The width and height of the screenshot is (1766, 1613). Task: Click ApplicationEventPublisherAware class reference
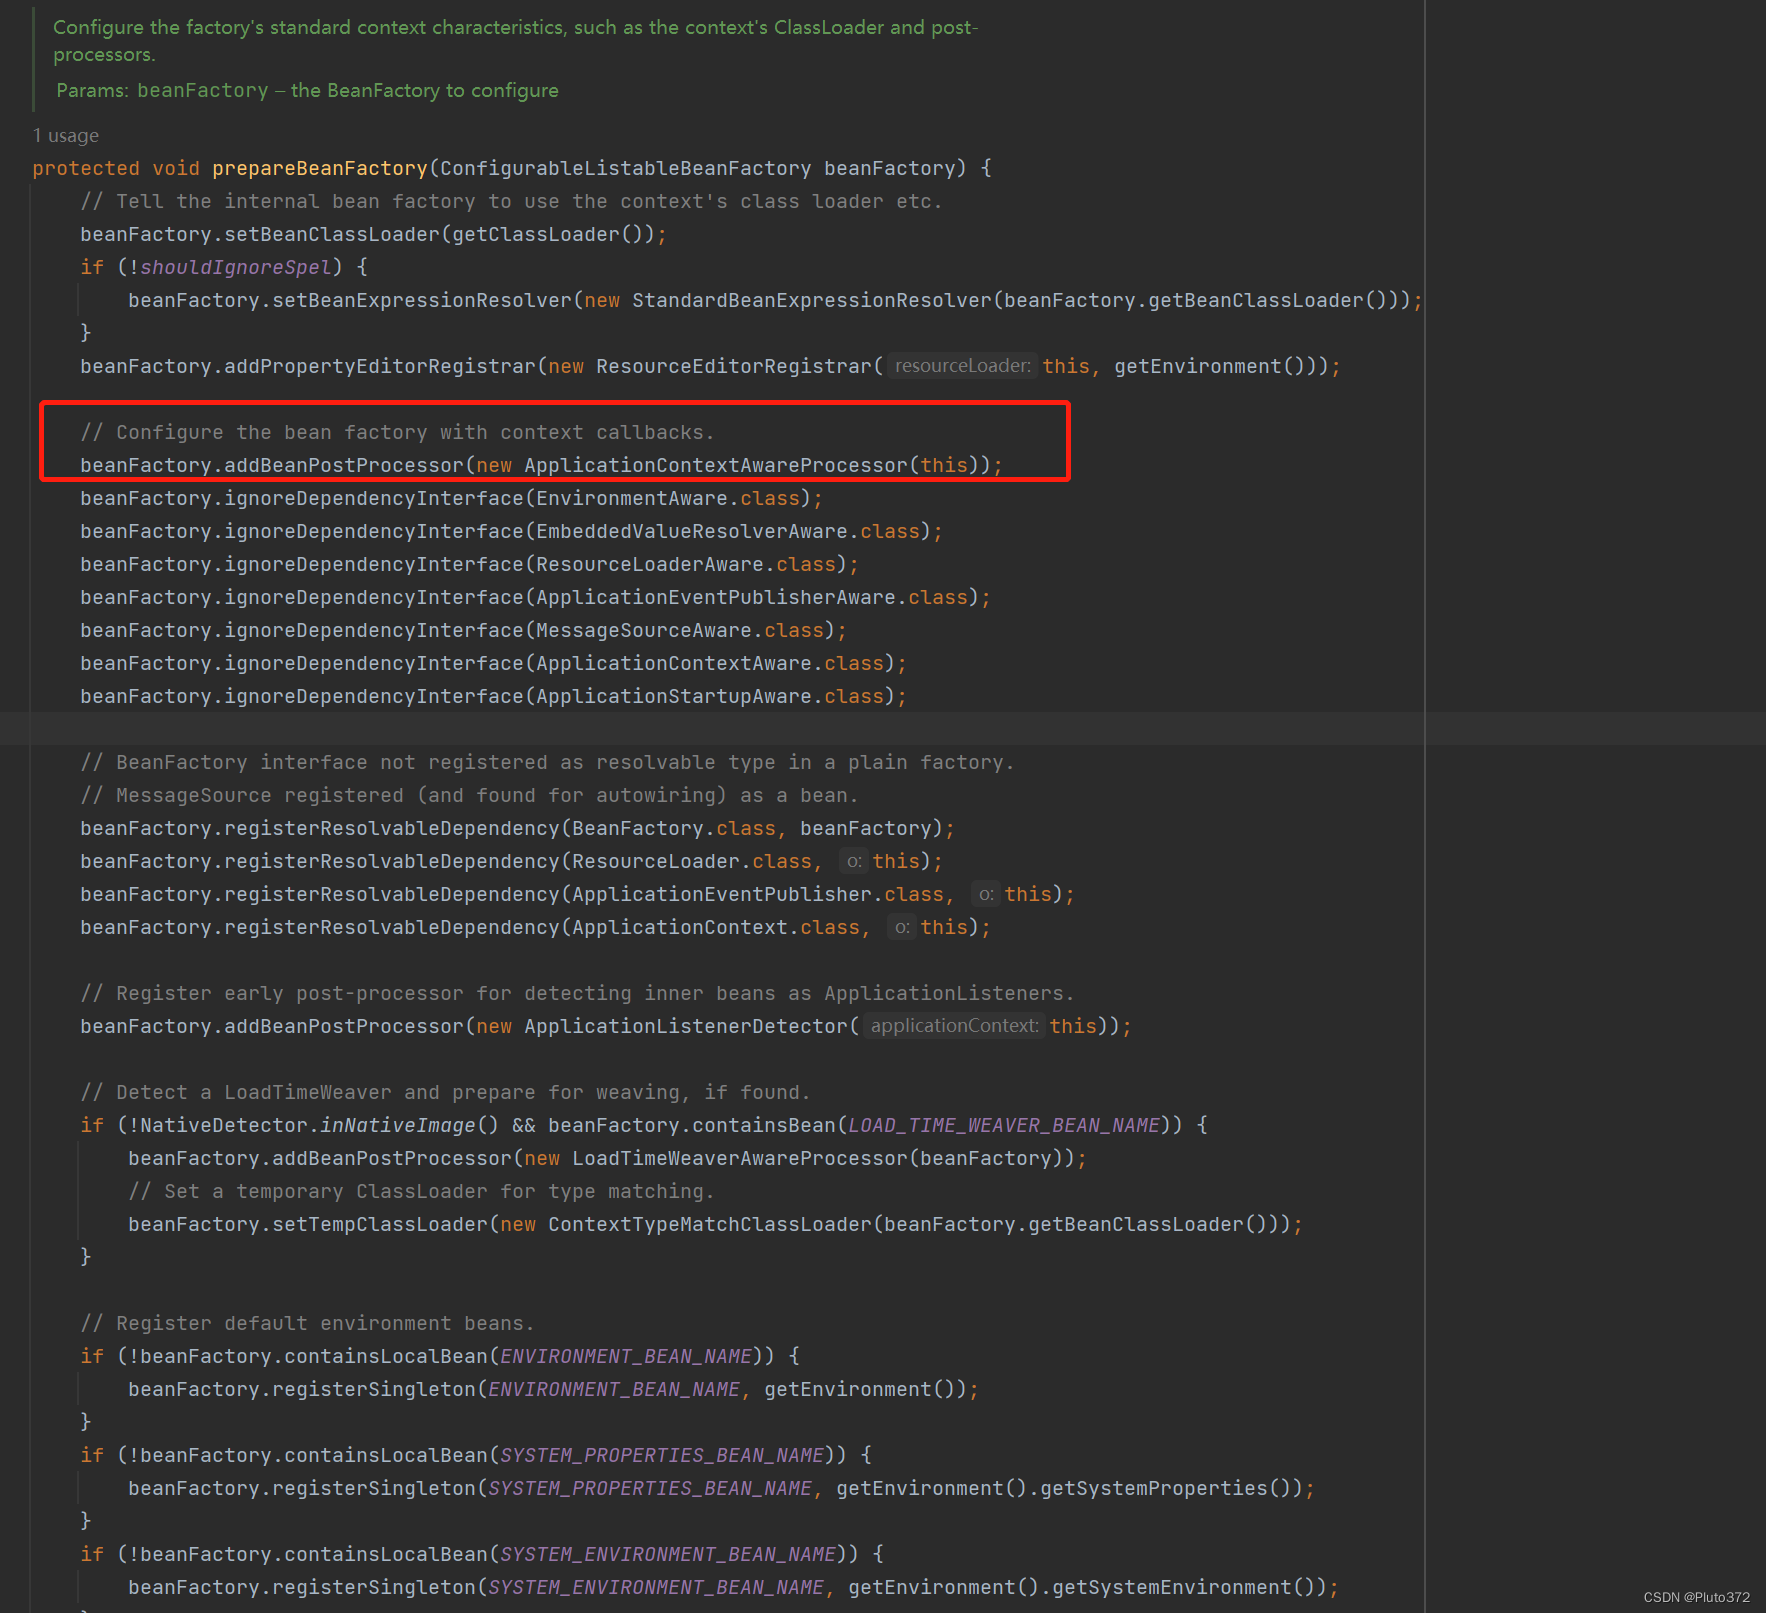(716, 597)
